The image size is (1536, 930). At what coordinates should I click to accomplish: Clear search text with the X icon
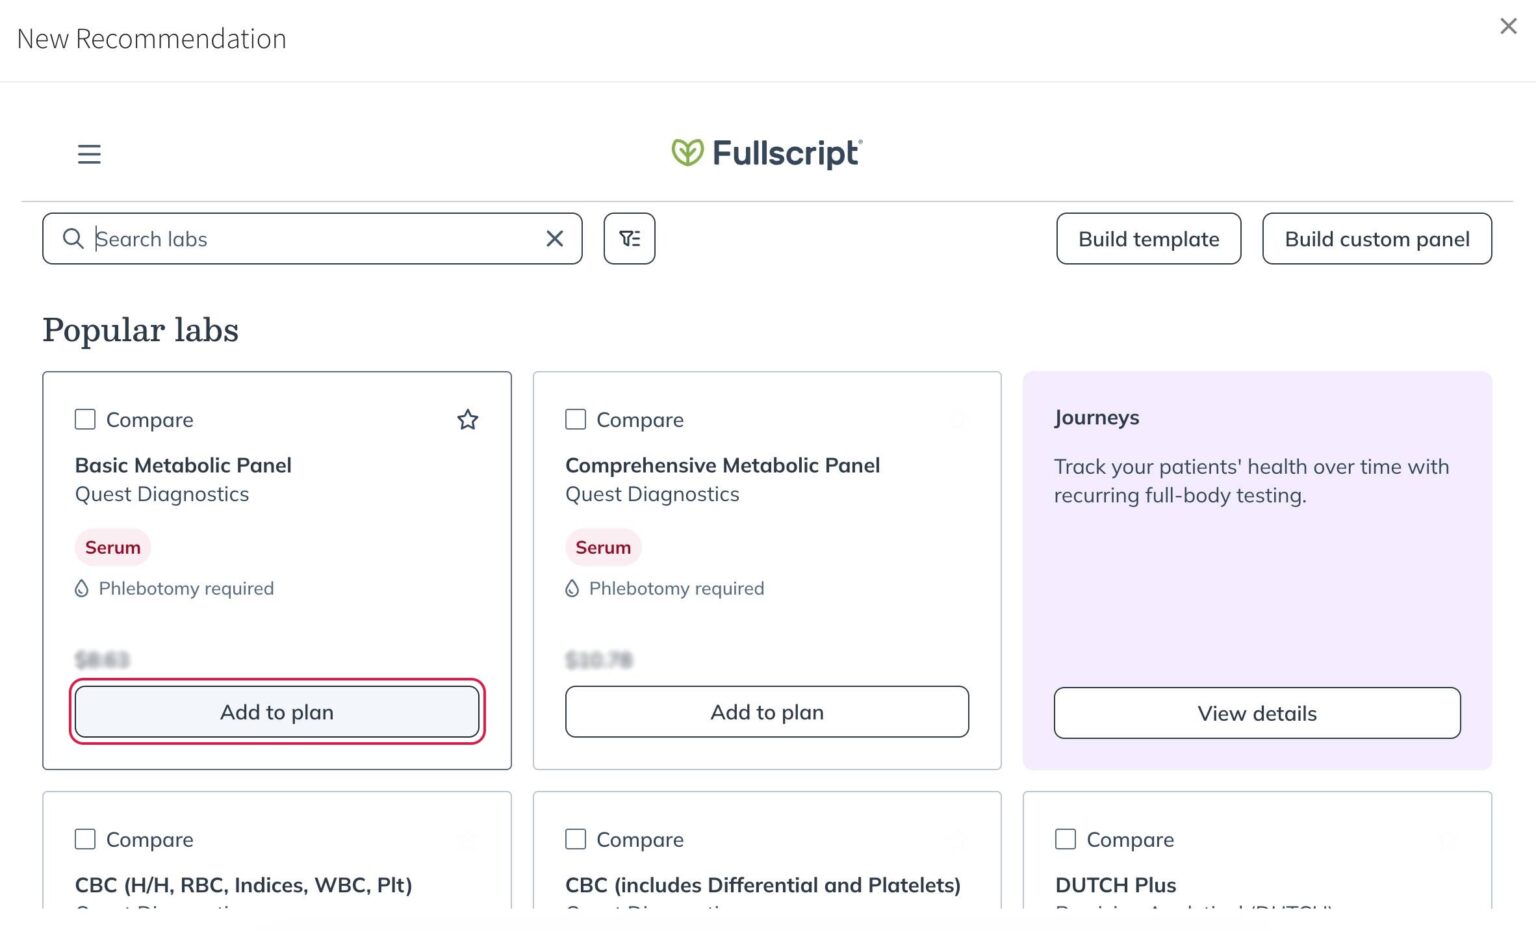pos(555,239)
